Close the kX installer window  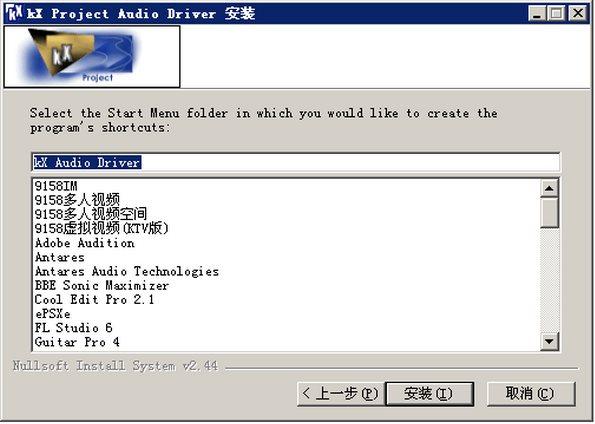(x=578, y=14)
